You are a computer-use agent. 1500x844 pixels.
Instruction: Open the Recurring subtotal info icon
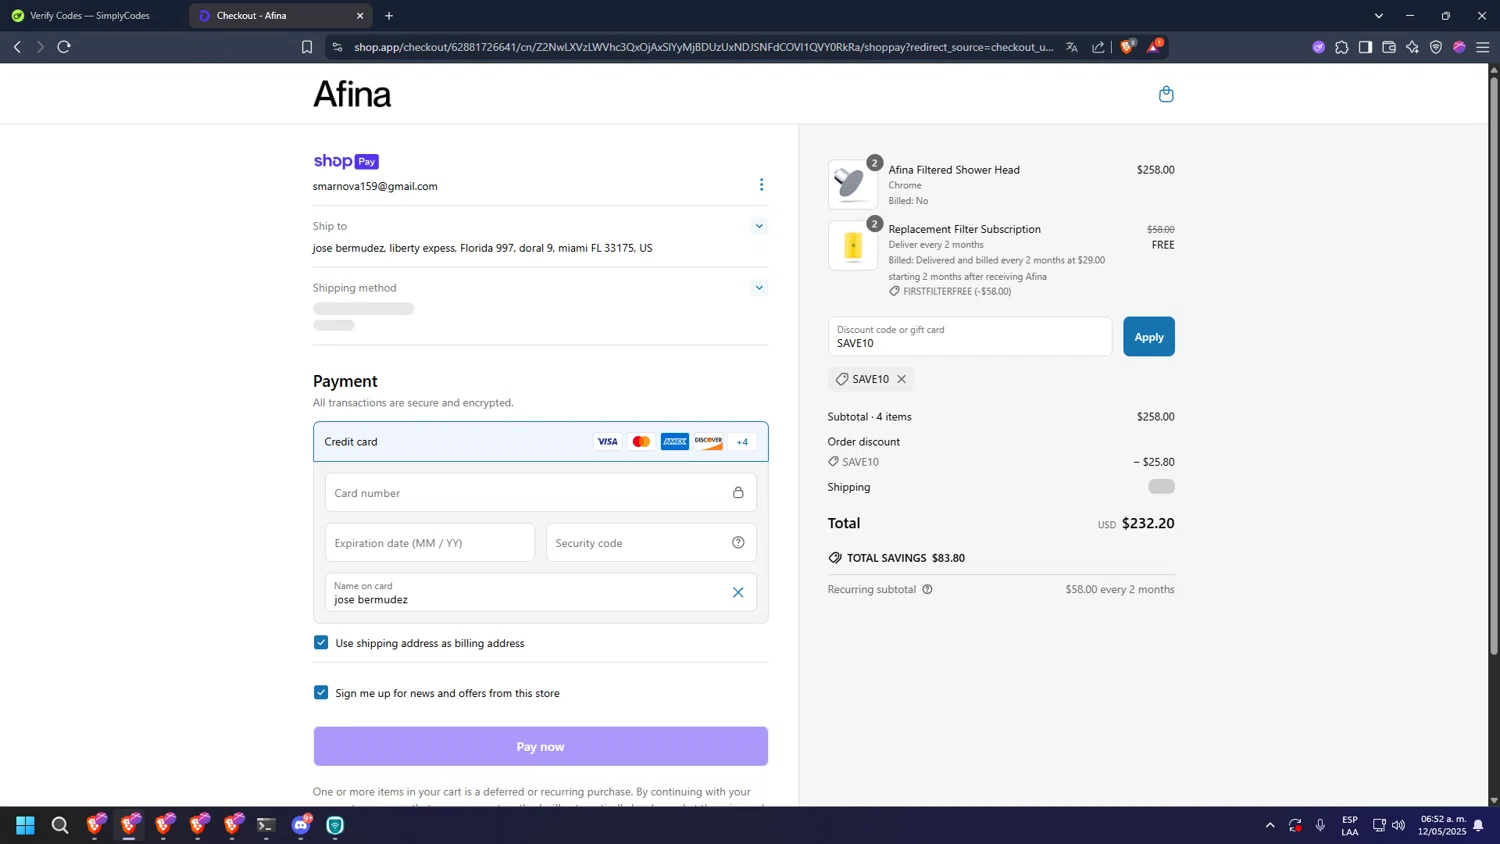[927, 590]
